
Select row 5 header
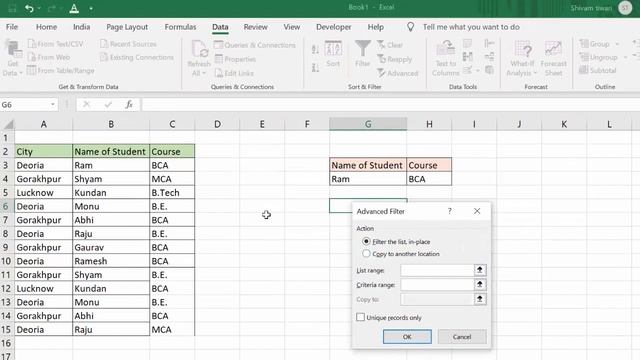coord(6,193)
